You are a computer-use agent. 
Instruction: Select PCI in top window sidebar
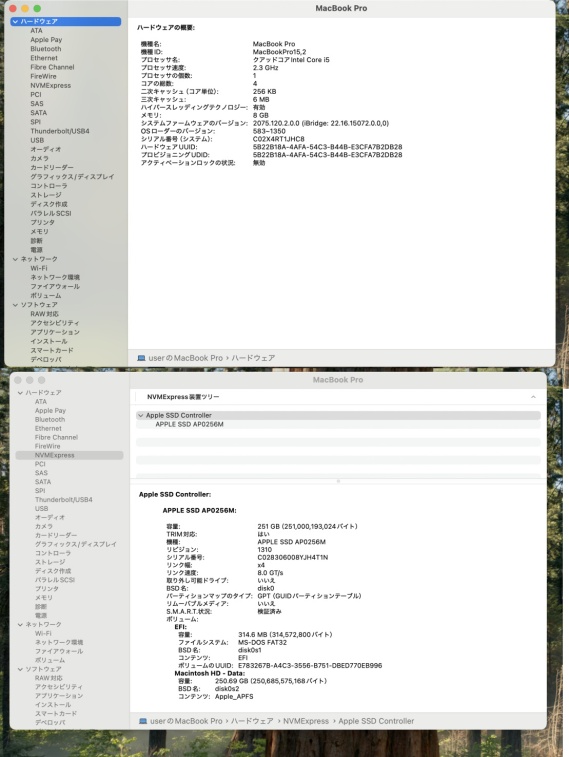[x=36, y=95]
